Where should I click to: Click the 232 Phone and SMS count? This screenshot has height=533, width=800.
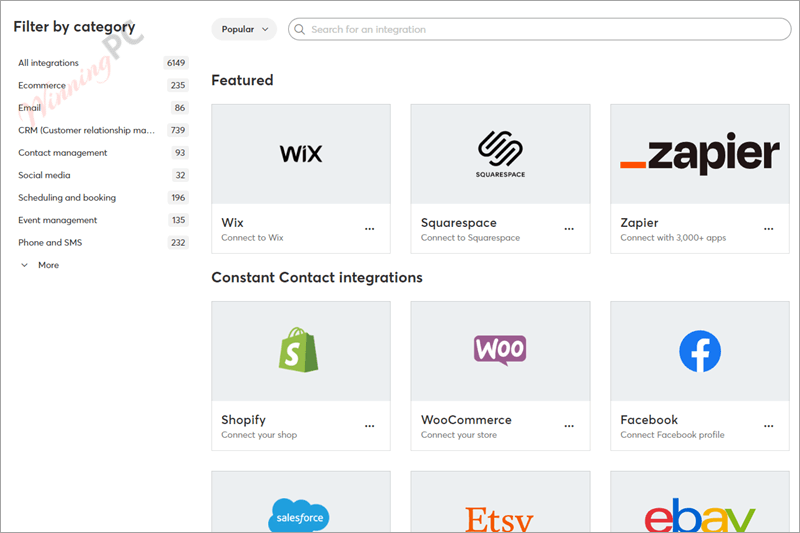(178, 242)
